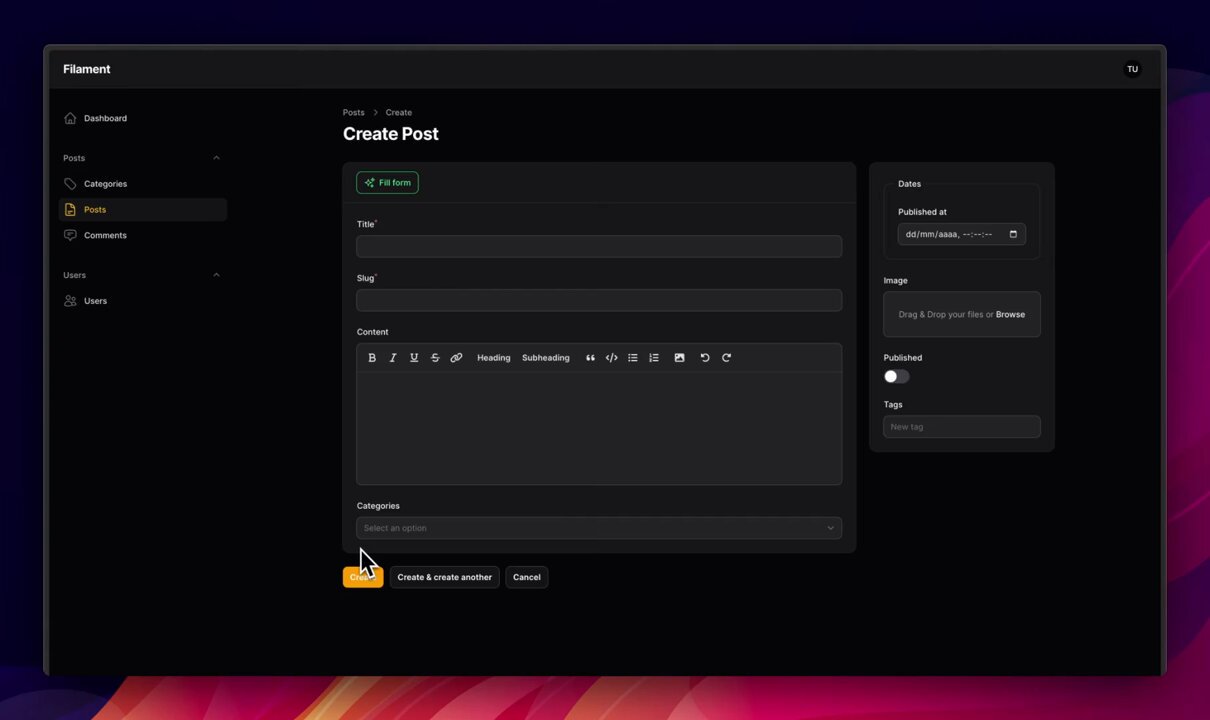Go to Dashboard in the sidebar
This screenshot has width=1210, height=720.
[105, 119]
